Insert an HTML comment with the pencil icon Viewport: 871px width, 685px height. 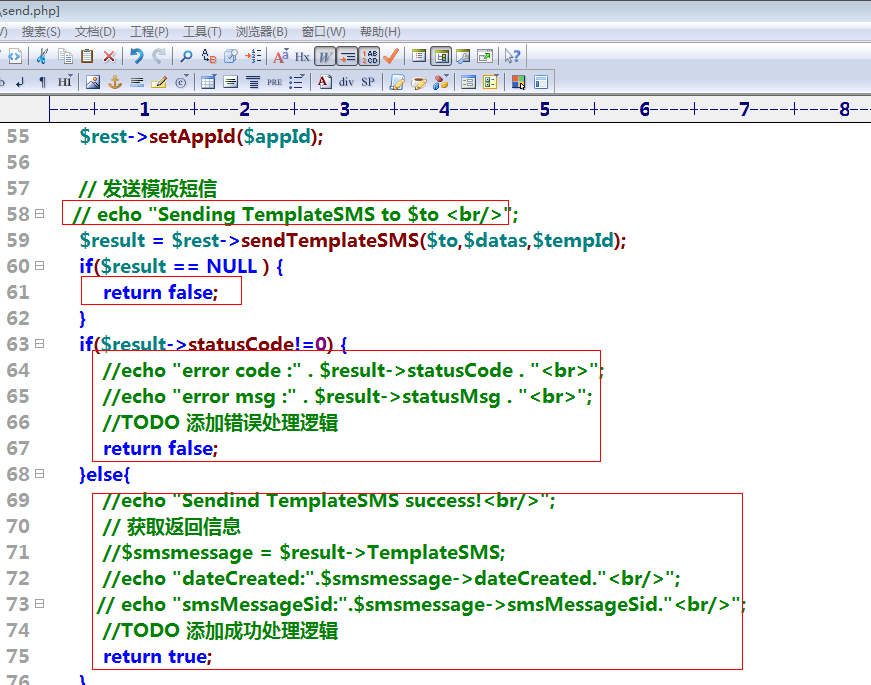(x=159, y=82)
